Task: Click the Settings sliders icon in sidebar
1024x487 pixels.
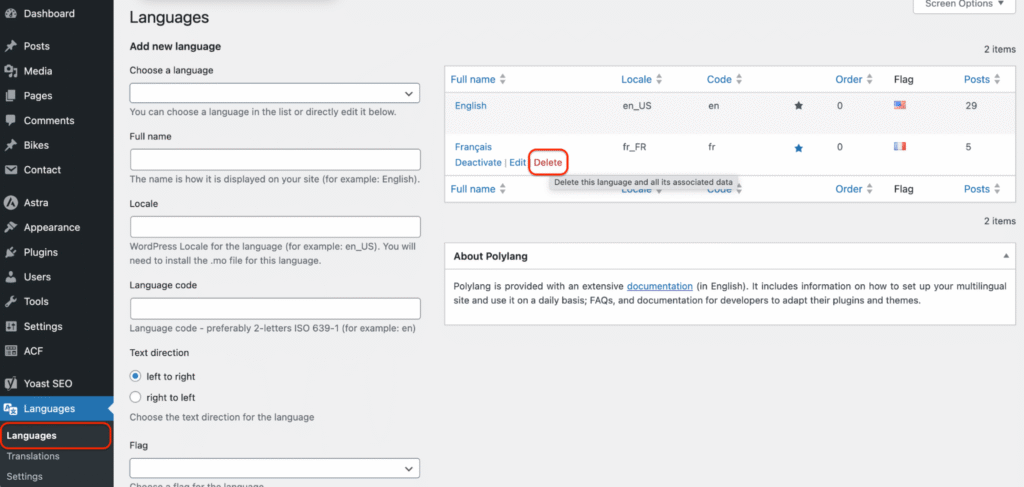Action: click(10, 326)
